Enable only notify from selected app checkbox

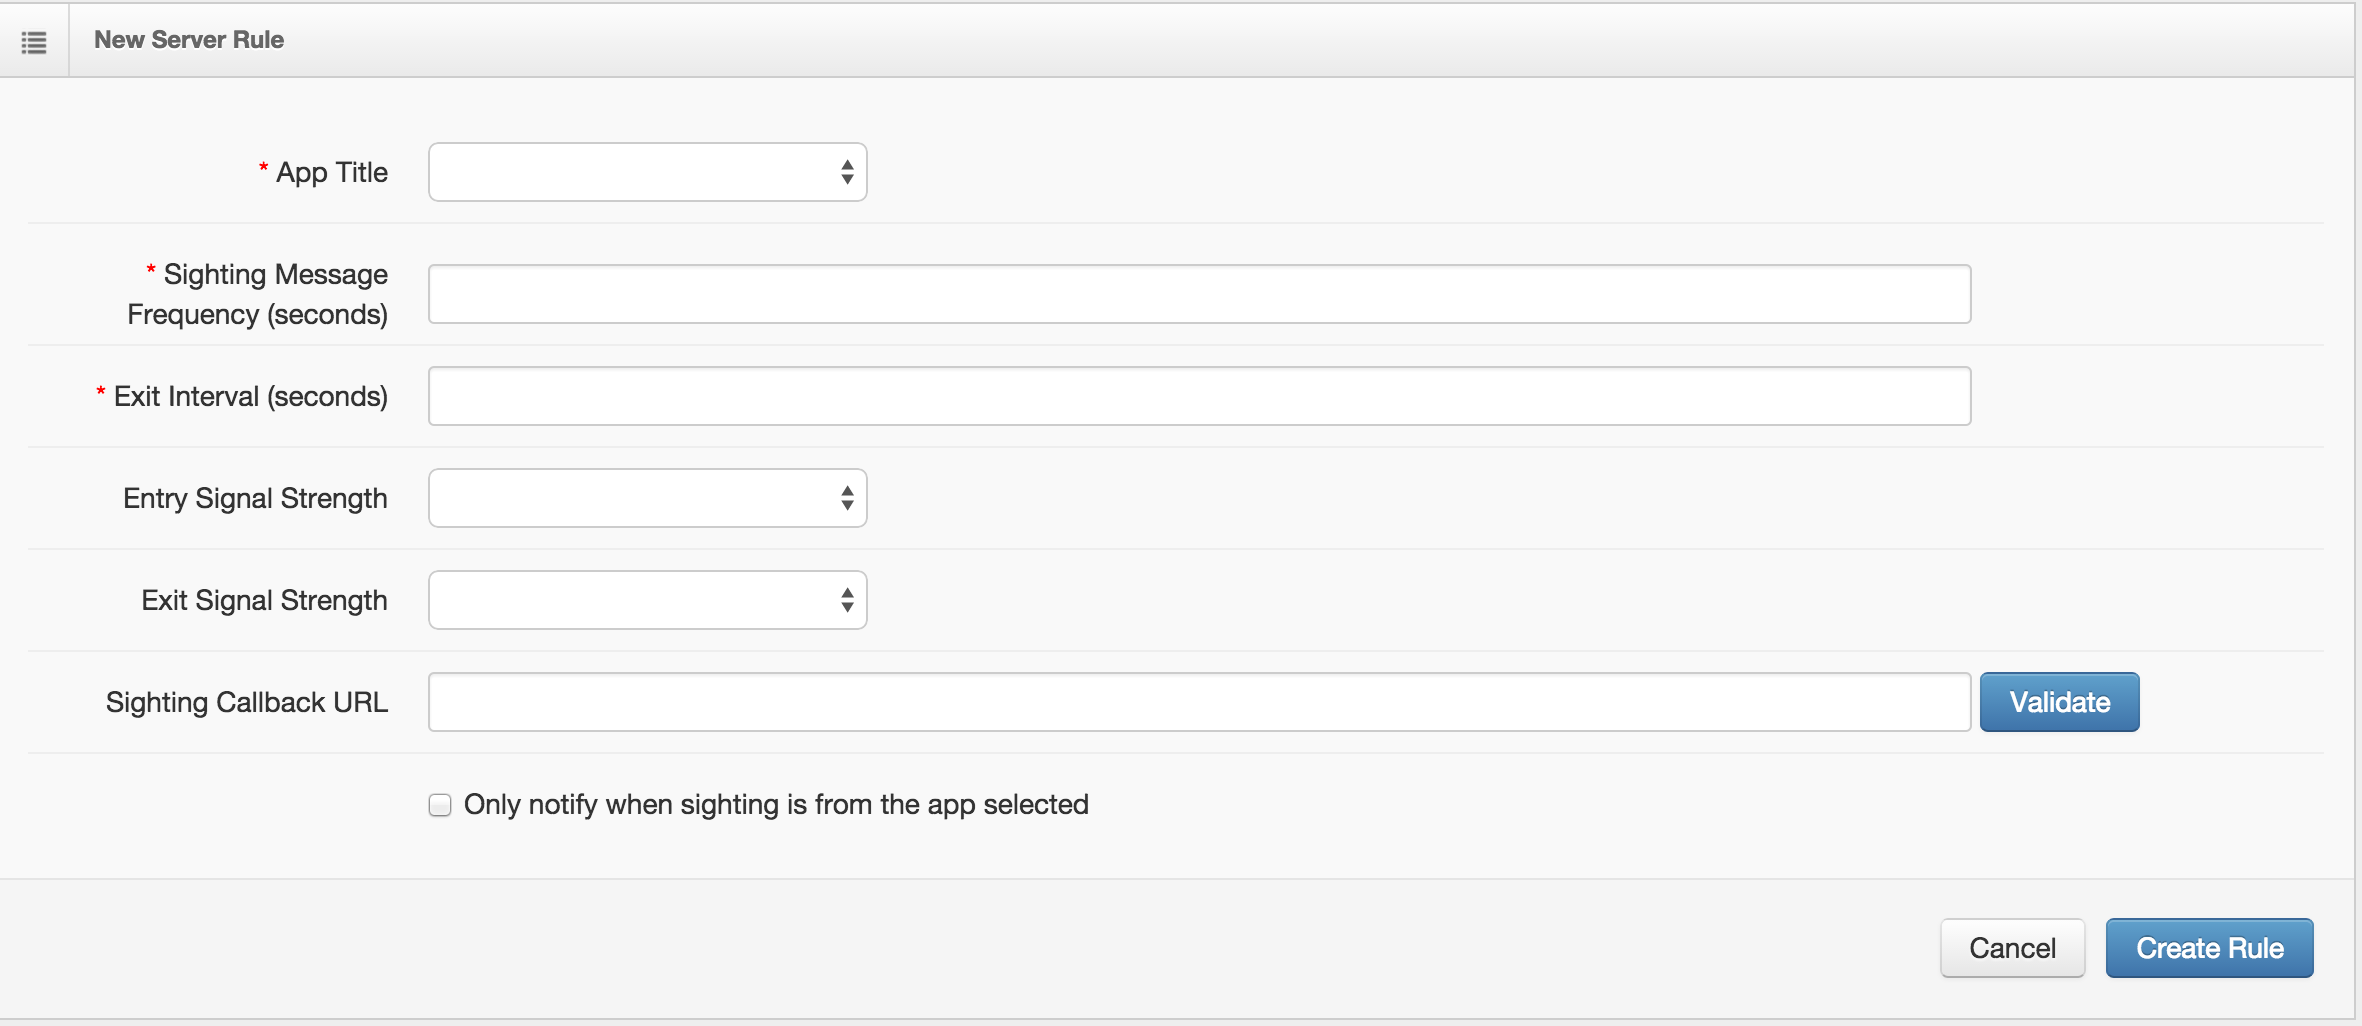(x=440, y=805)
